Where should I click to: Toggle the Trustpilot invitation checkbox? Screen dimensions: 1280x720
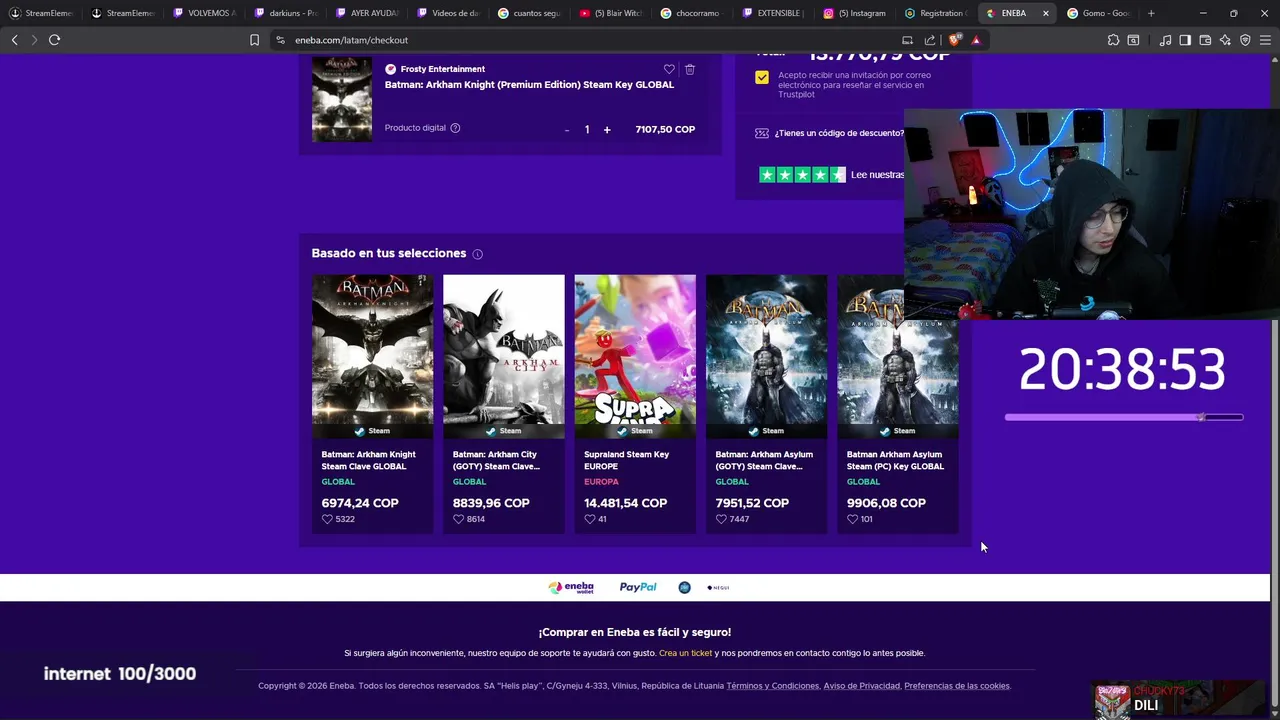point(762,77)
